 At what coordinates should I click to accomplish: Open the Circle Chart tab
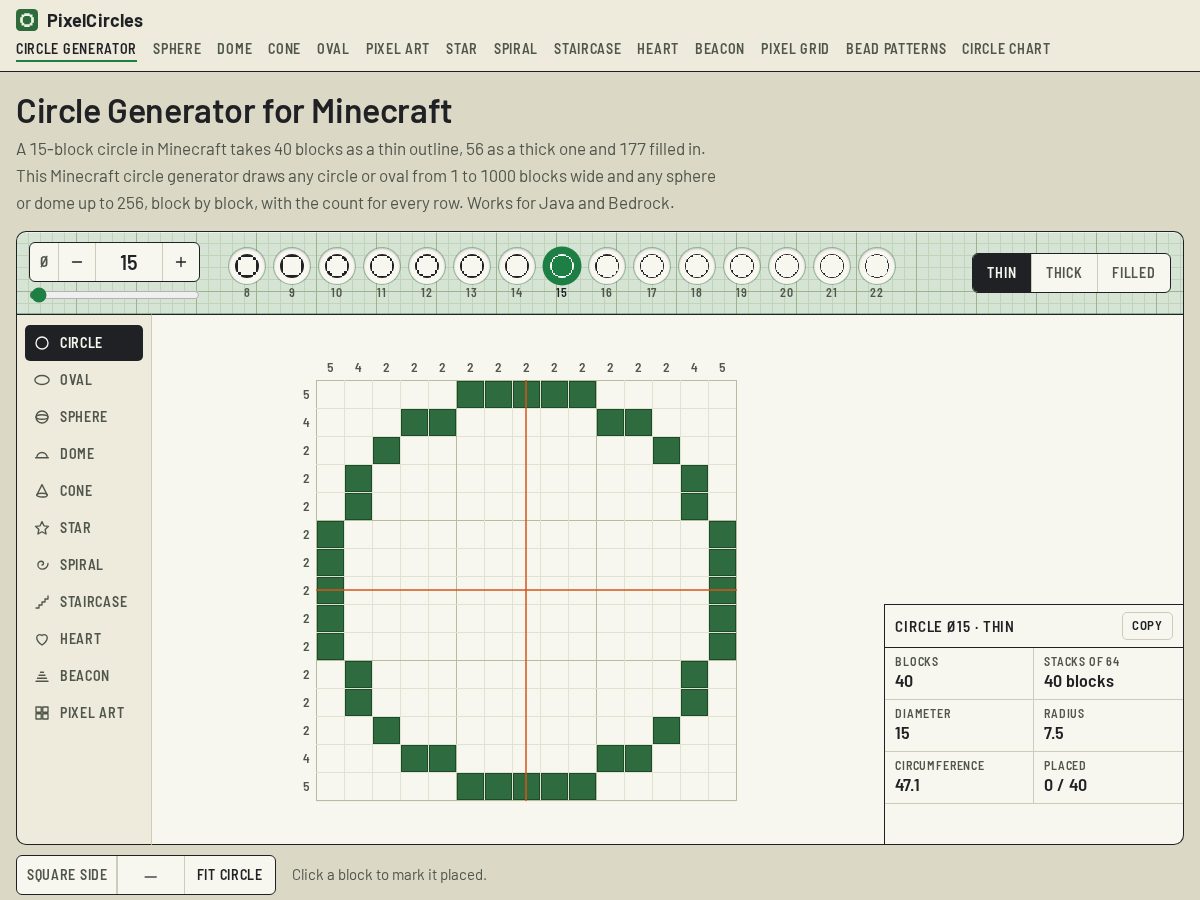pyautogui.click(x=1006, y=49)
